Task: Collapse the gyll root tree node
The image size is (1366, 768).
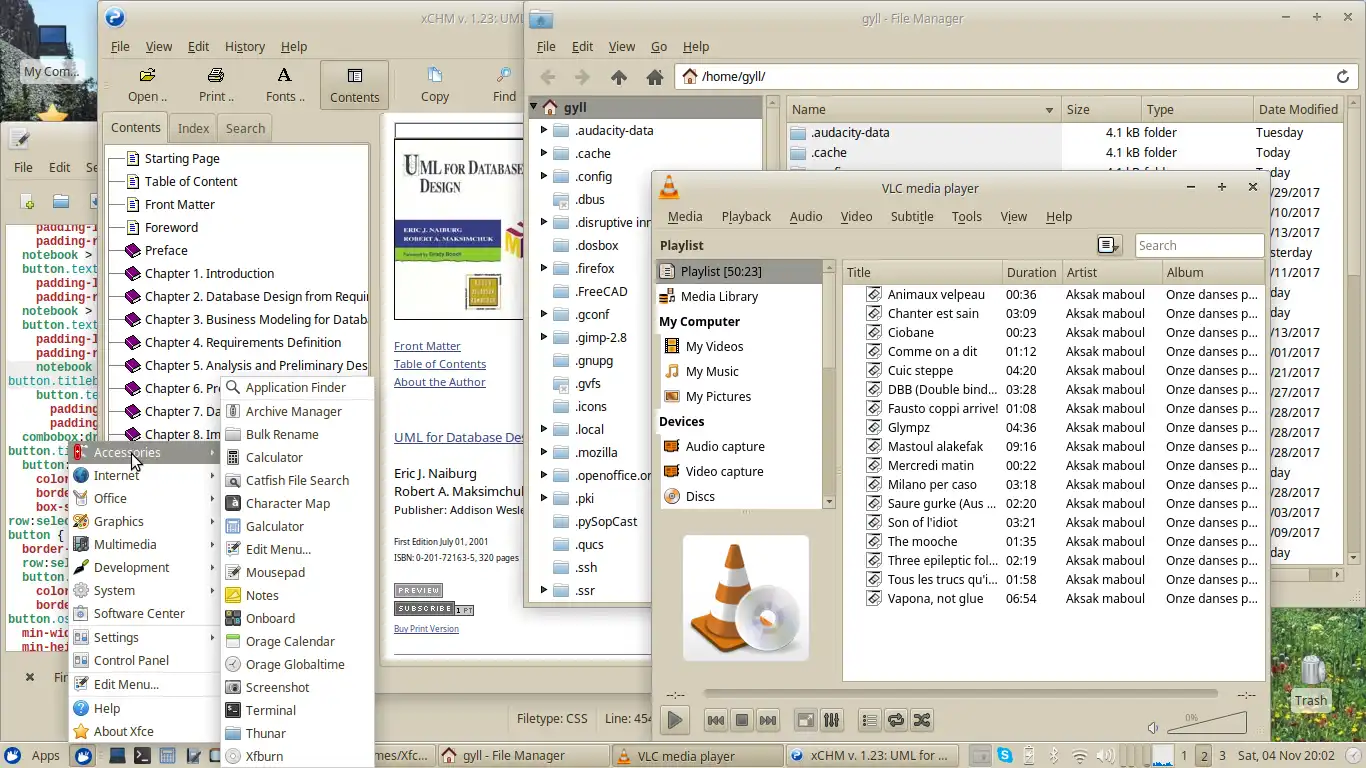Action: 534,106
